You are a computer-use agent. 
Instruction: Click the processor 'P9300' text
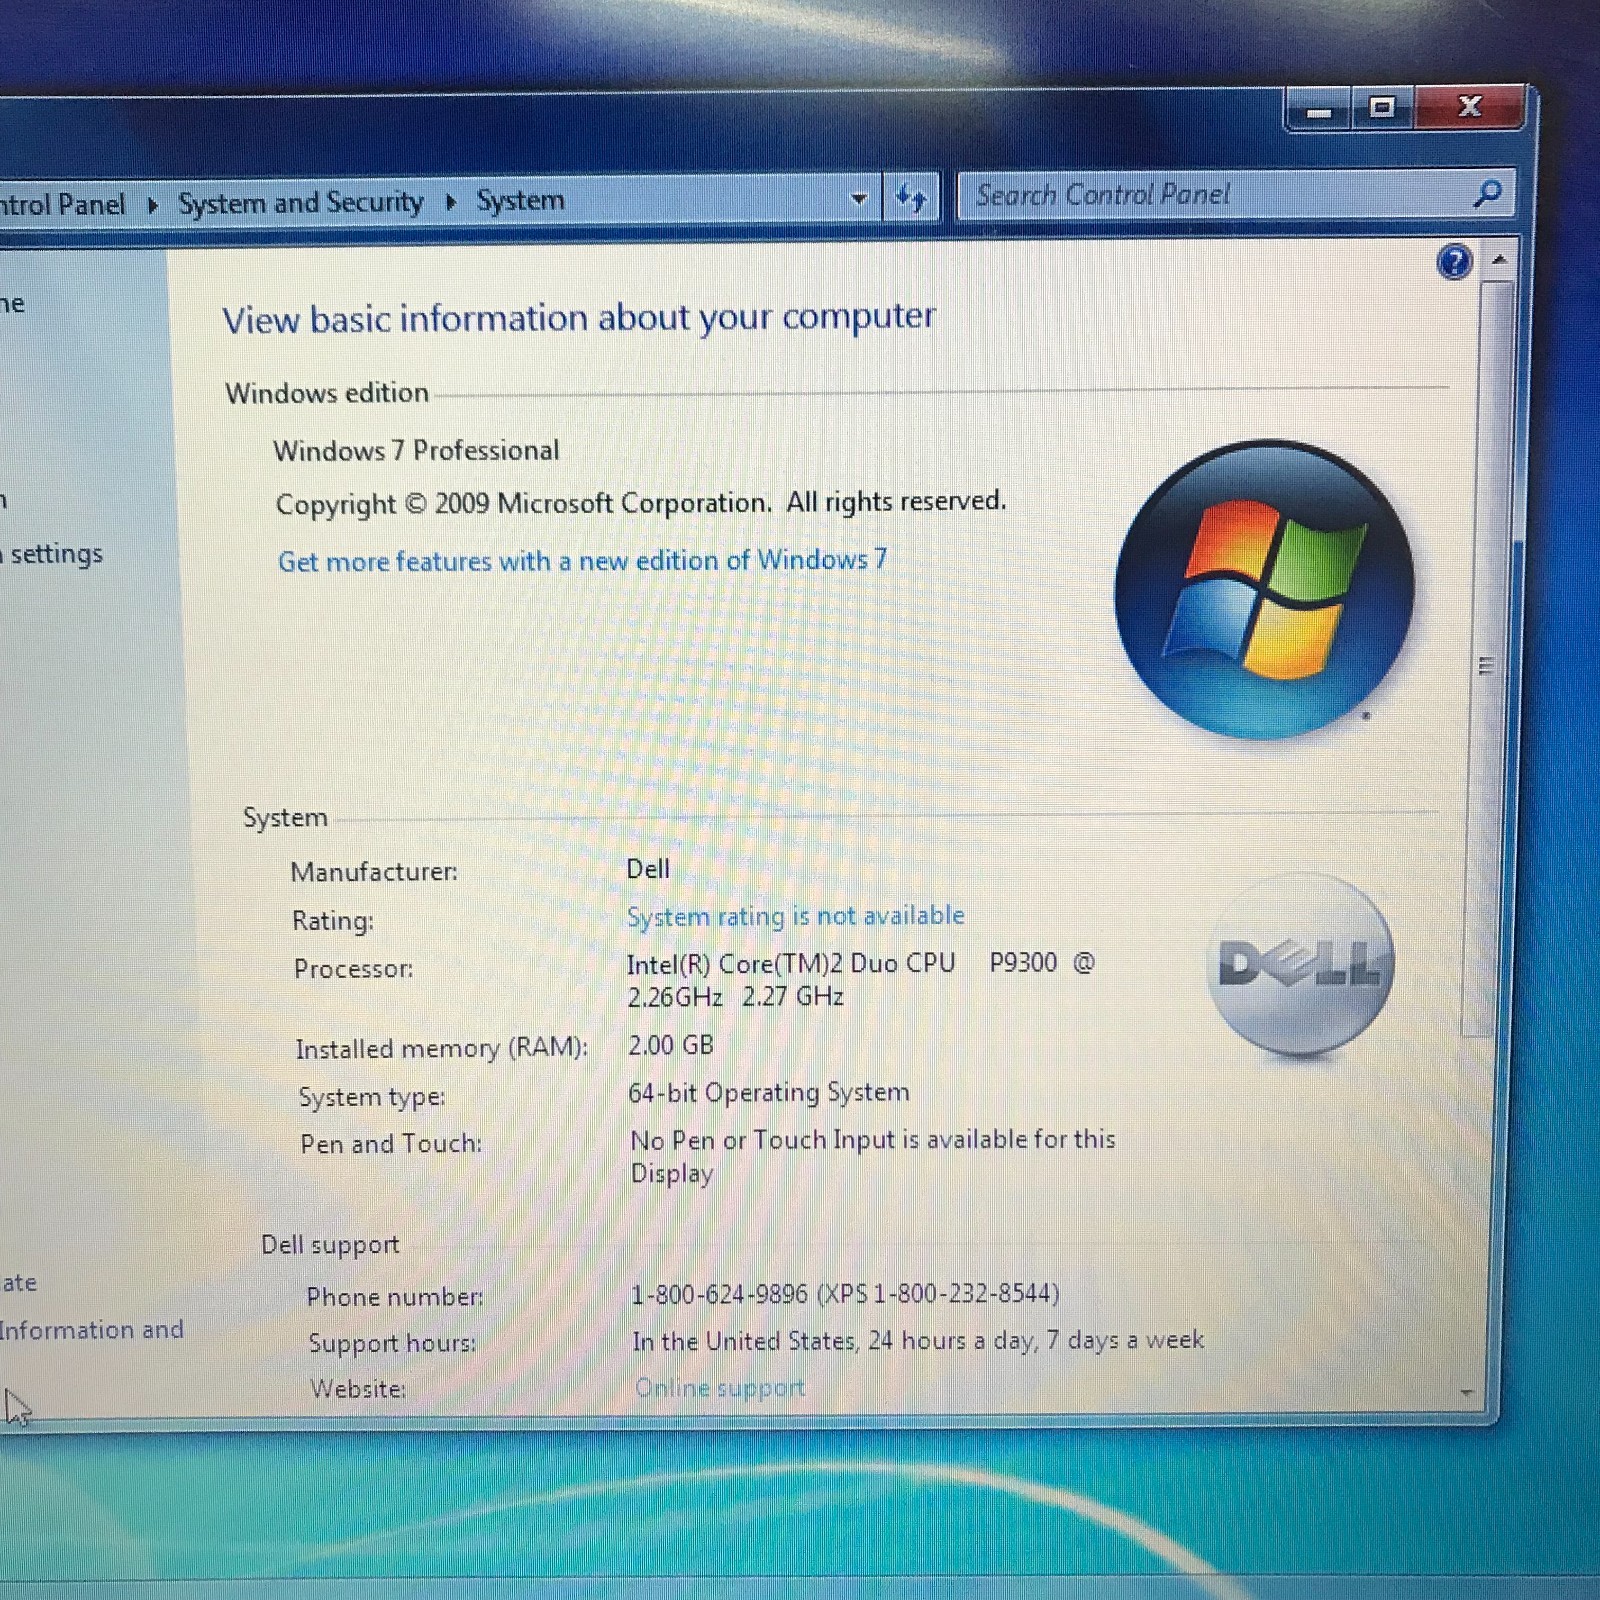tap(1023, 963)
